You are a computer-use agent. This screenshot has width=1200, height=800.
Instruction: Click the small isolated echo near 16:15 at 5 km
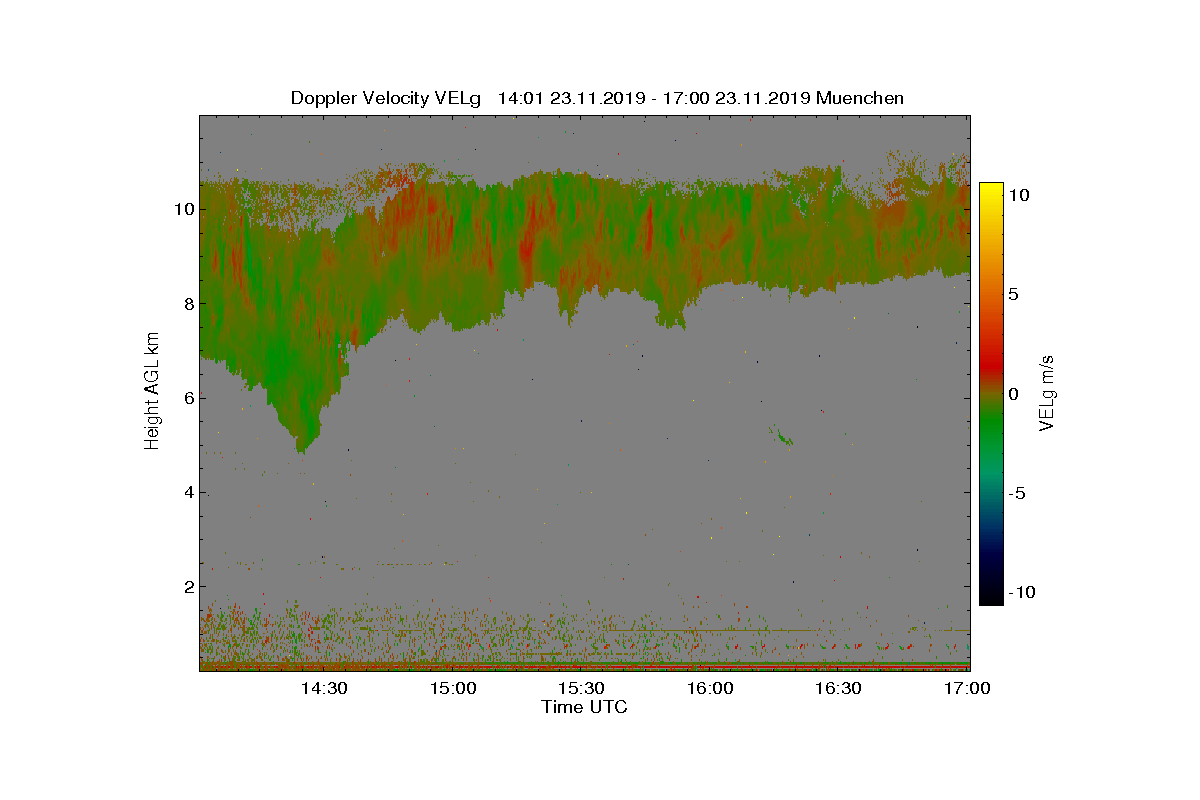point(781,436)
